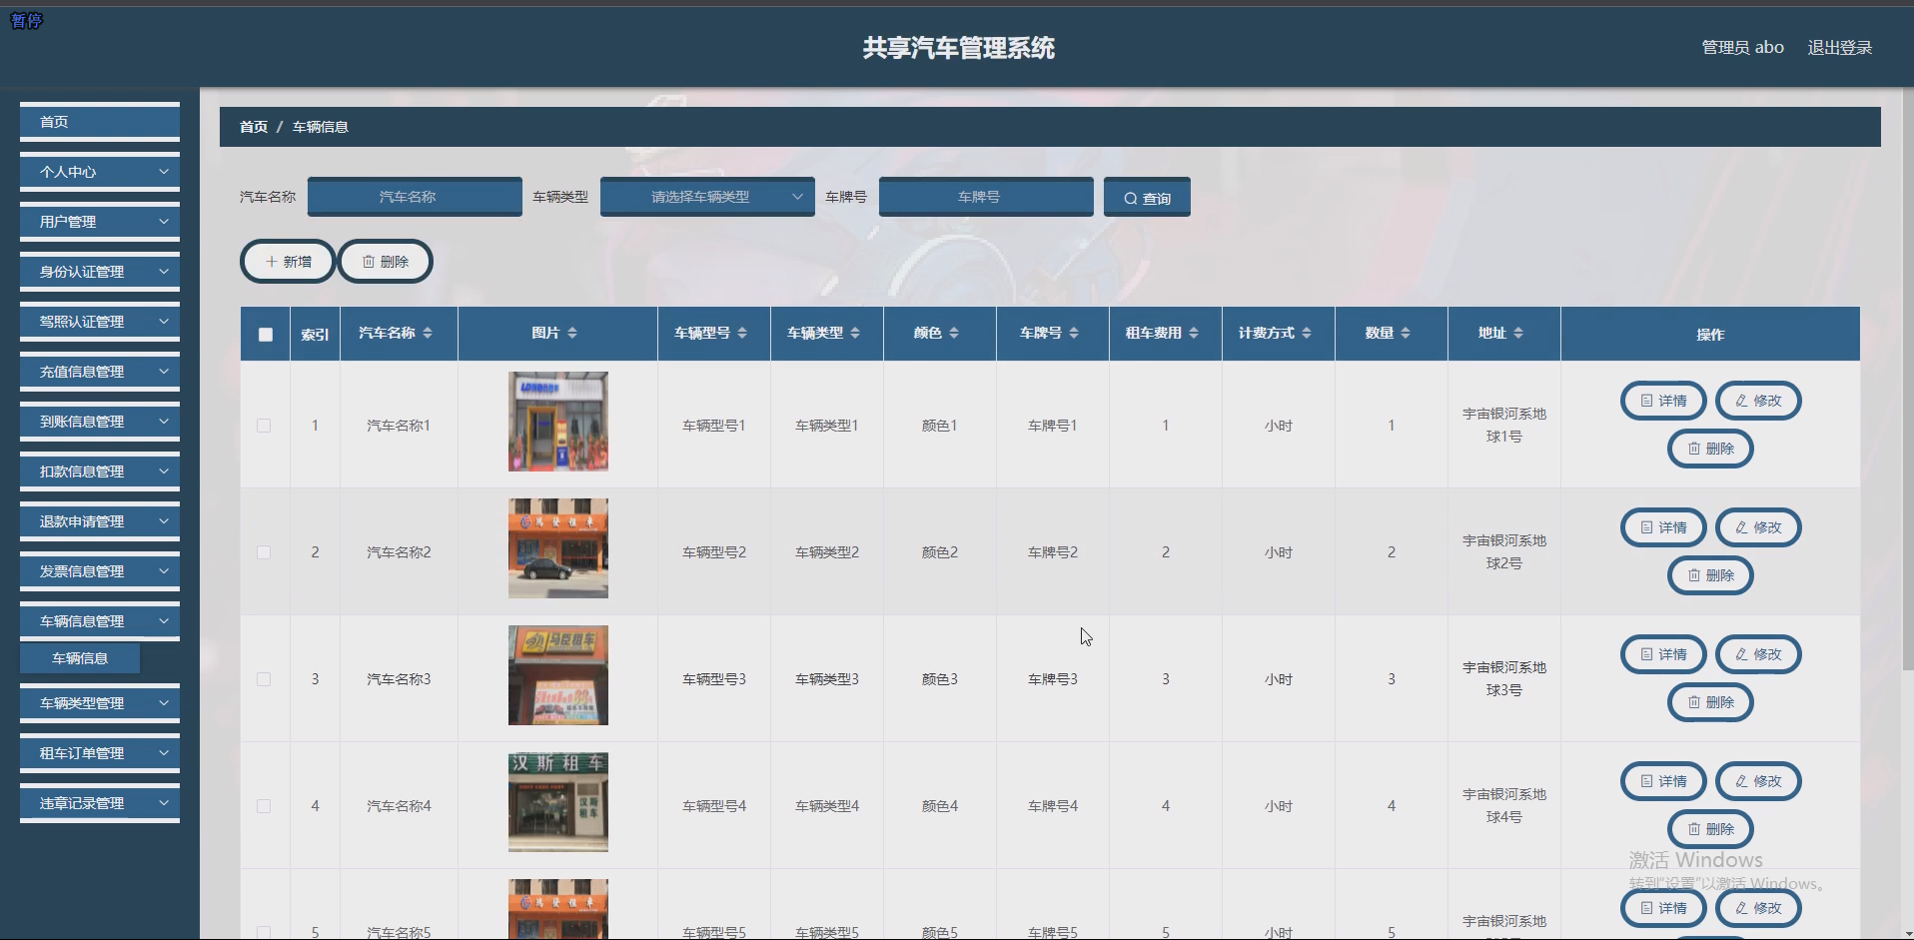Viewport: 1914px width, 940px height.
Task: Click 修改 for 汽车名称3 row
Action: tap(1758, 655)
